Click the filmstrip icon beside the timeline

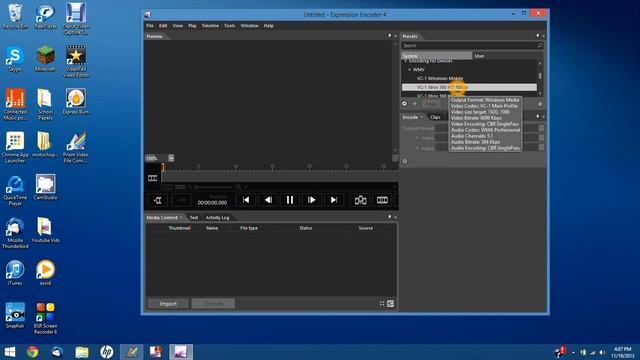pyautogui.click(x=153, y=178)
